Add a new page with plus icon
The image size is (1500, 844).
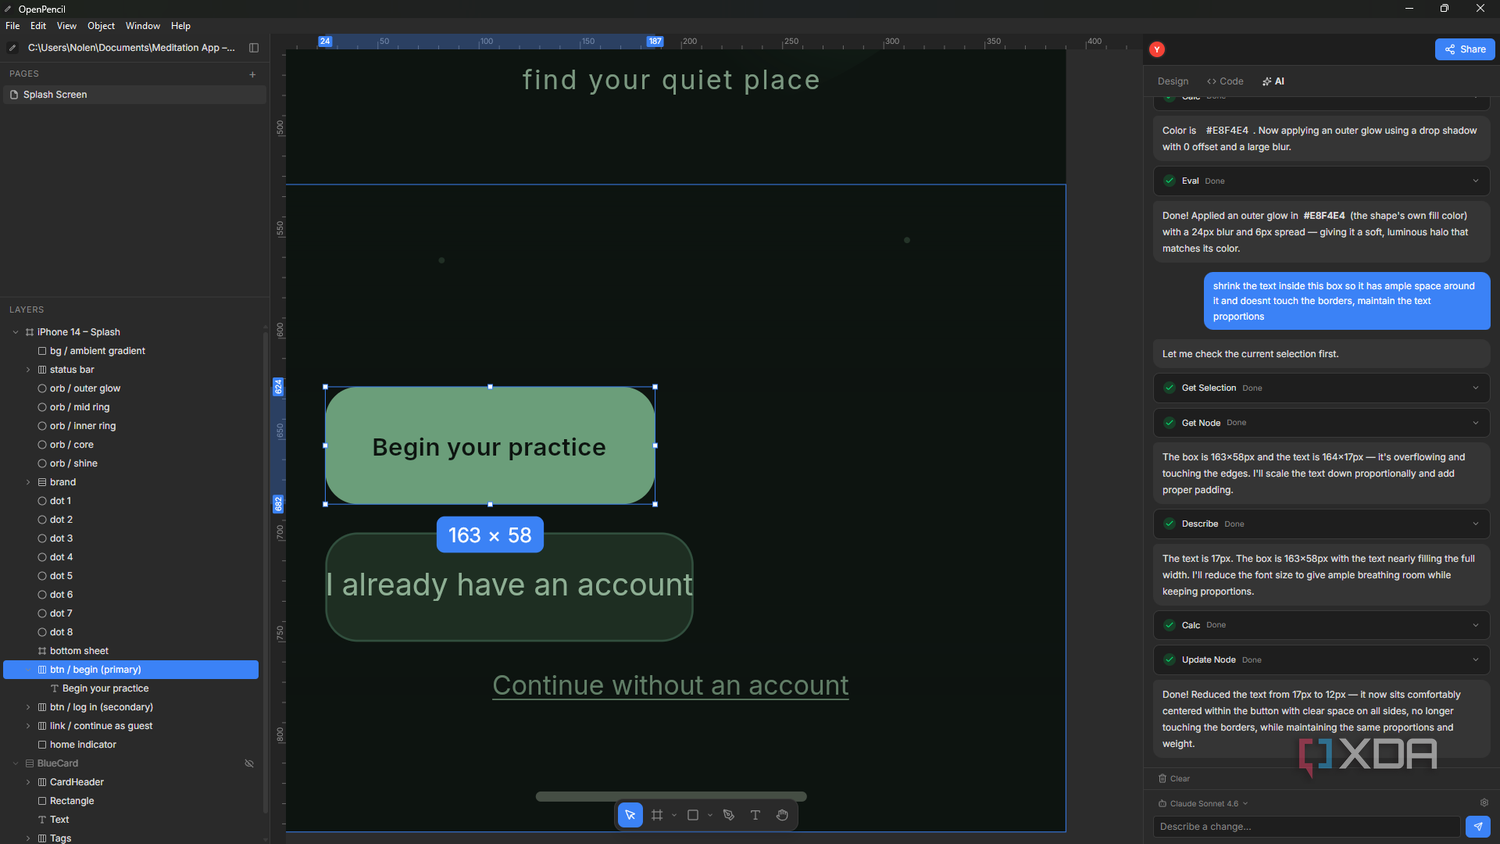[252, 74]
